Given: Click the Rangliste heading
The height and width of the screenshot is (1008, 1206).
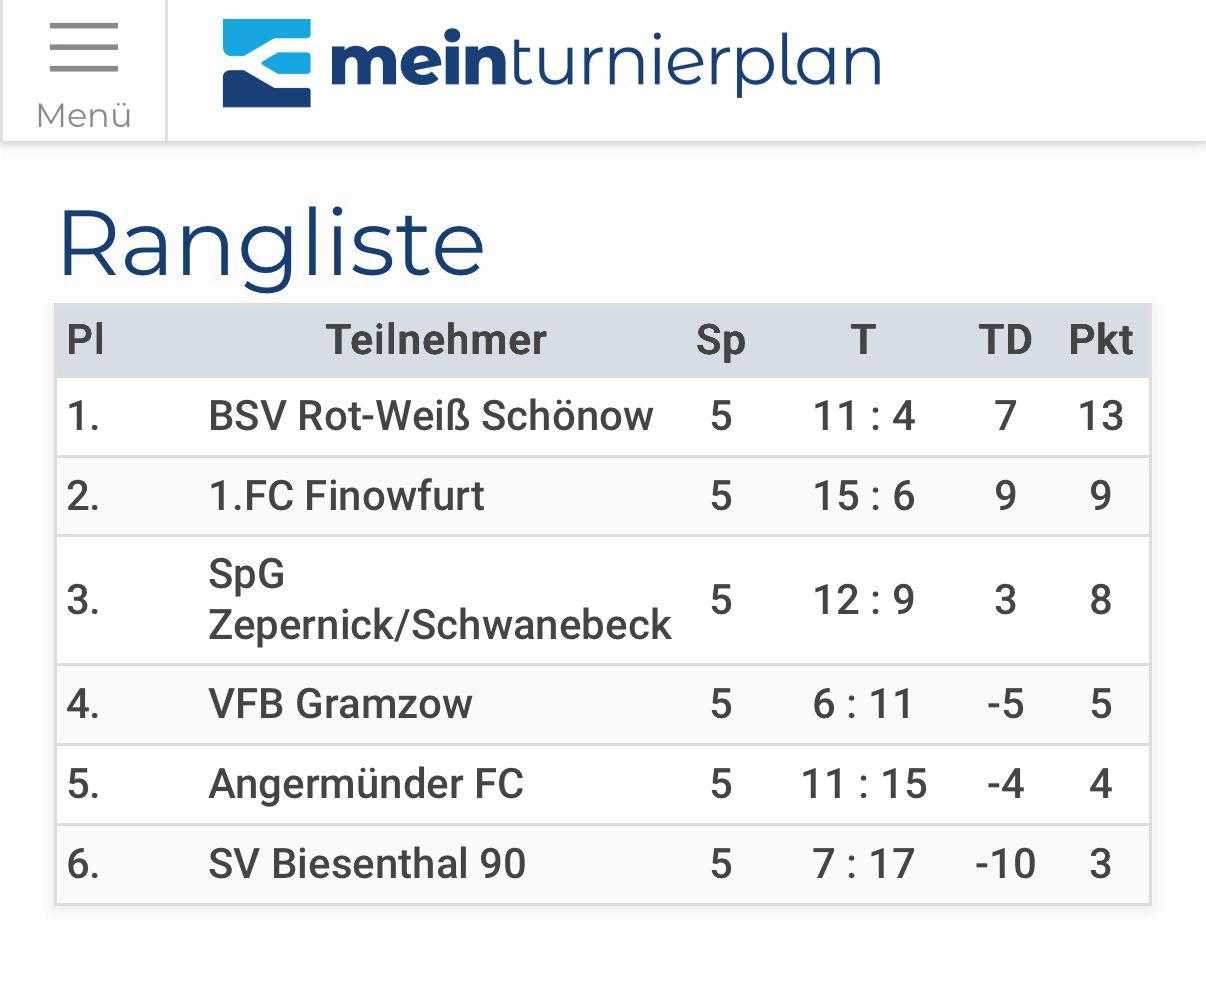Looking at the screenshot, I should [271, 244].
